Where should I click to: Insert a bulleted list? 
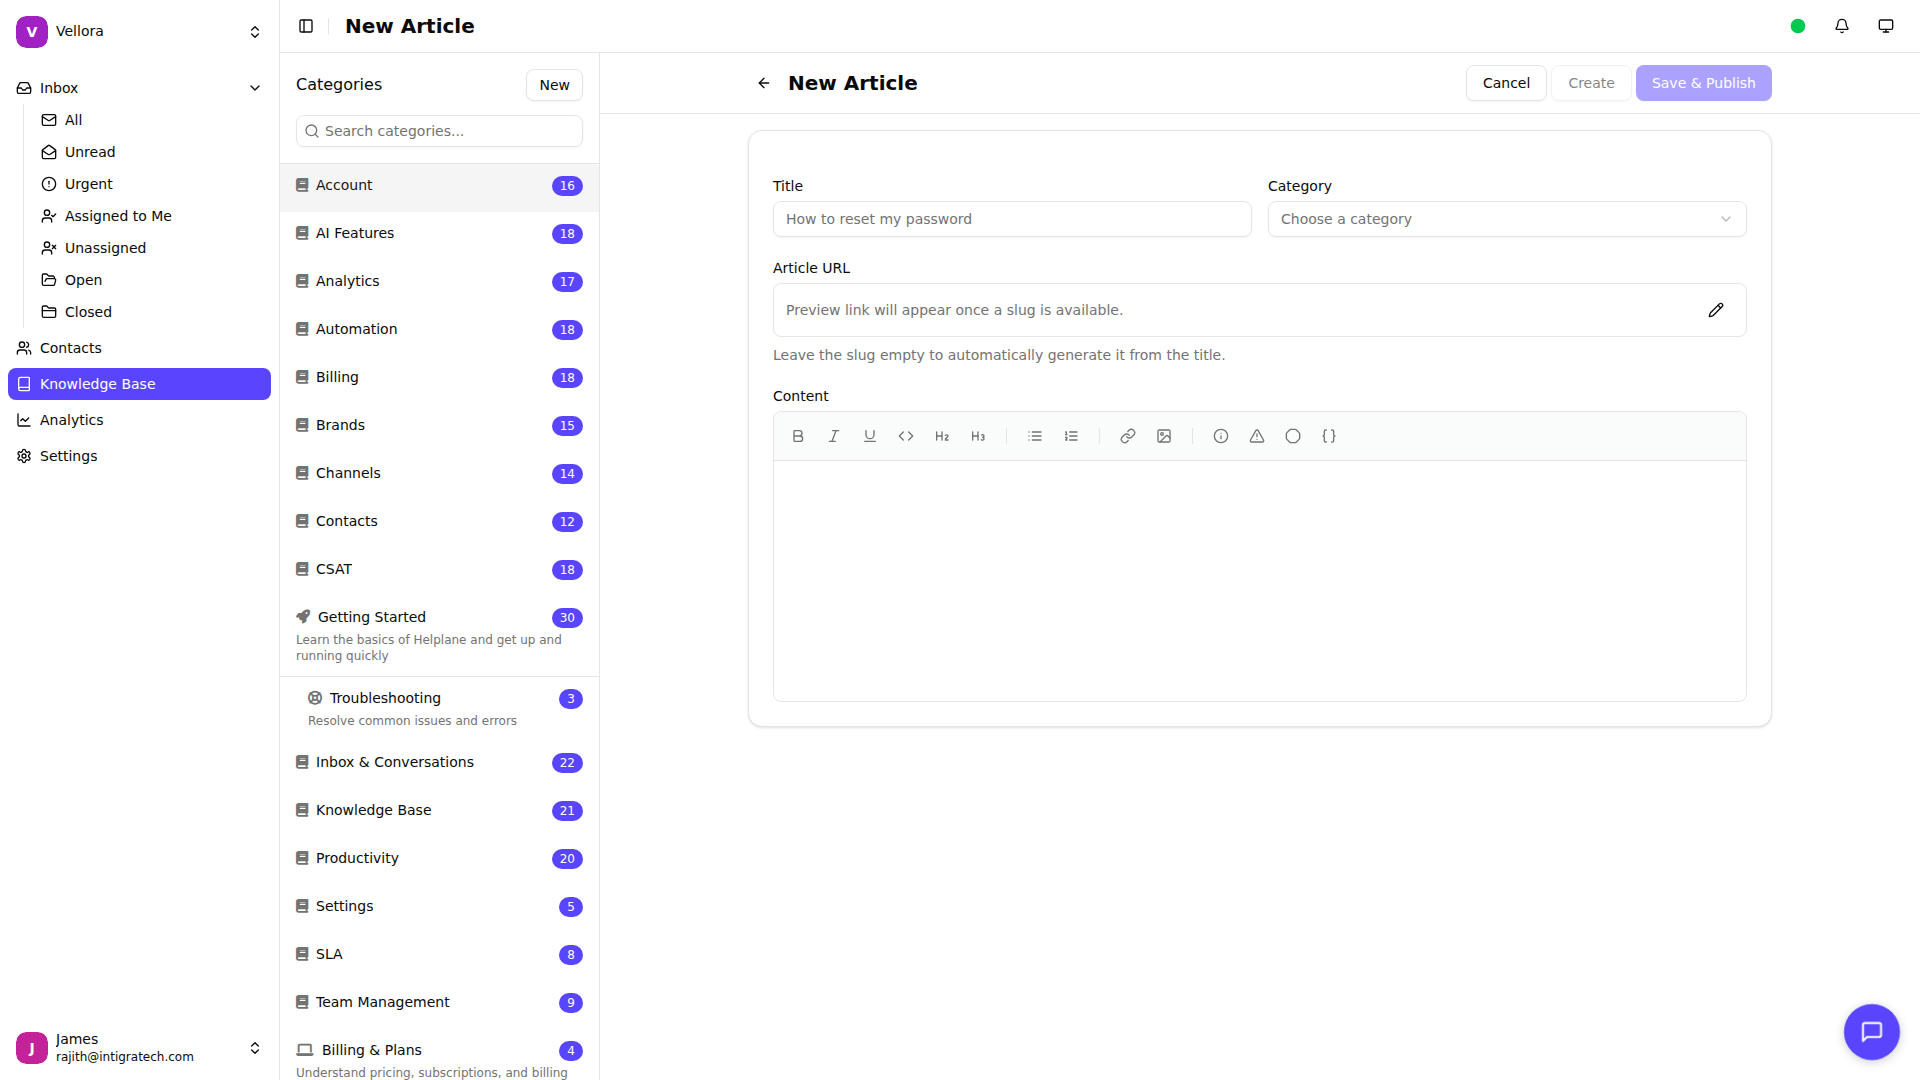pyautogui.click(x=1035, y=436)
